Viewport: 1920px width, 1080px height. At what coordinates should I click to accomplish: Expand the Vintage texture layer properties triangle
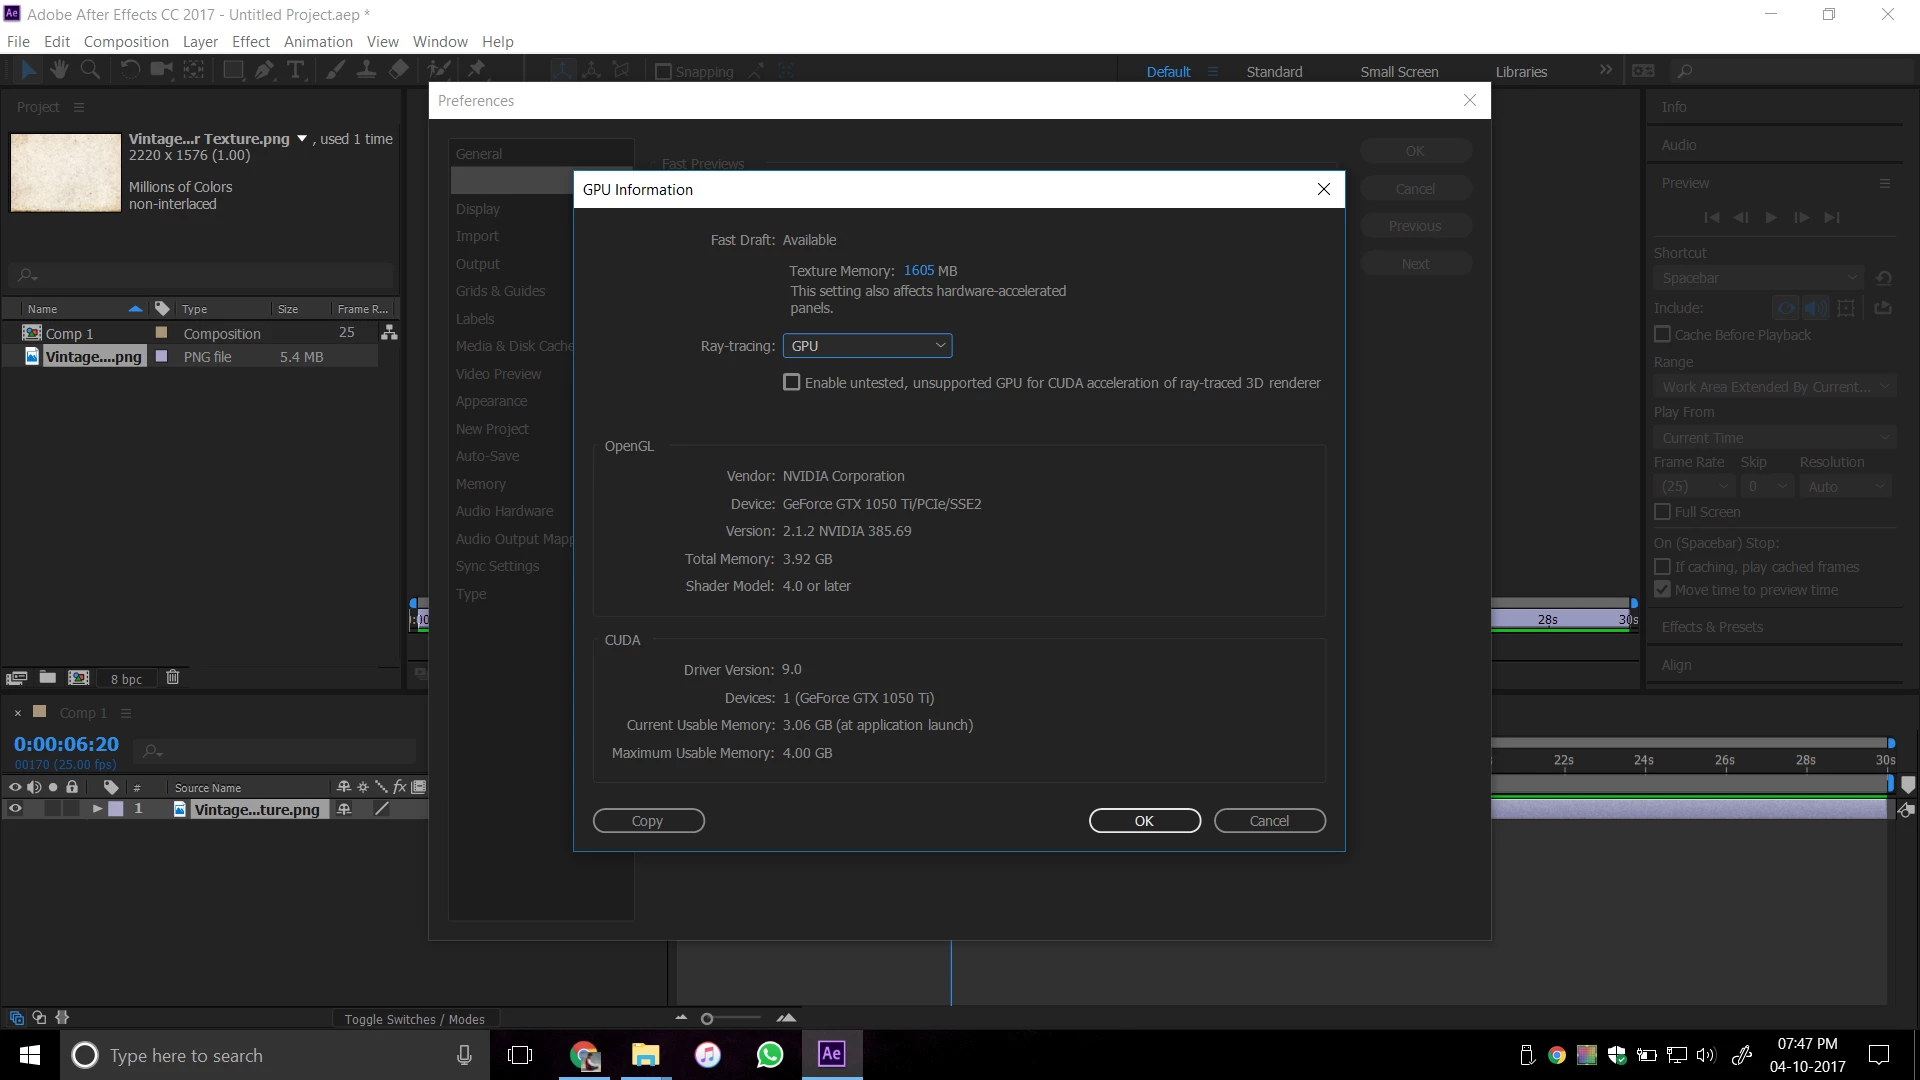click(x=97, y=809)
